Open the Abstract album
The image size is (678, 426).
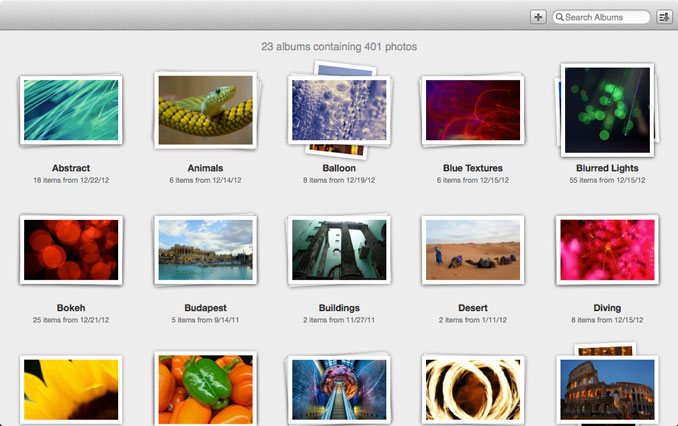click(71, 110)
